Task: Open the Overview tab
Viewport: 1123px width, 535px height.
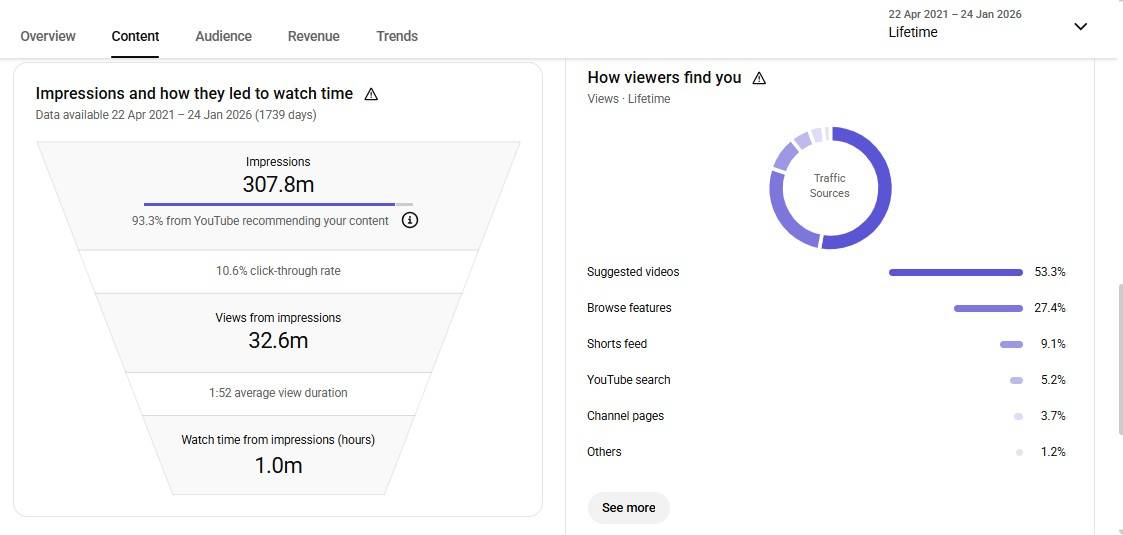Action: coord(48,36)
